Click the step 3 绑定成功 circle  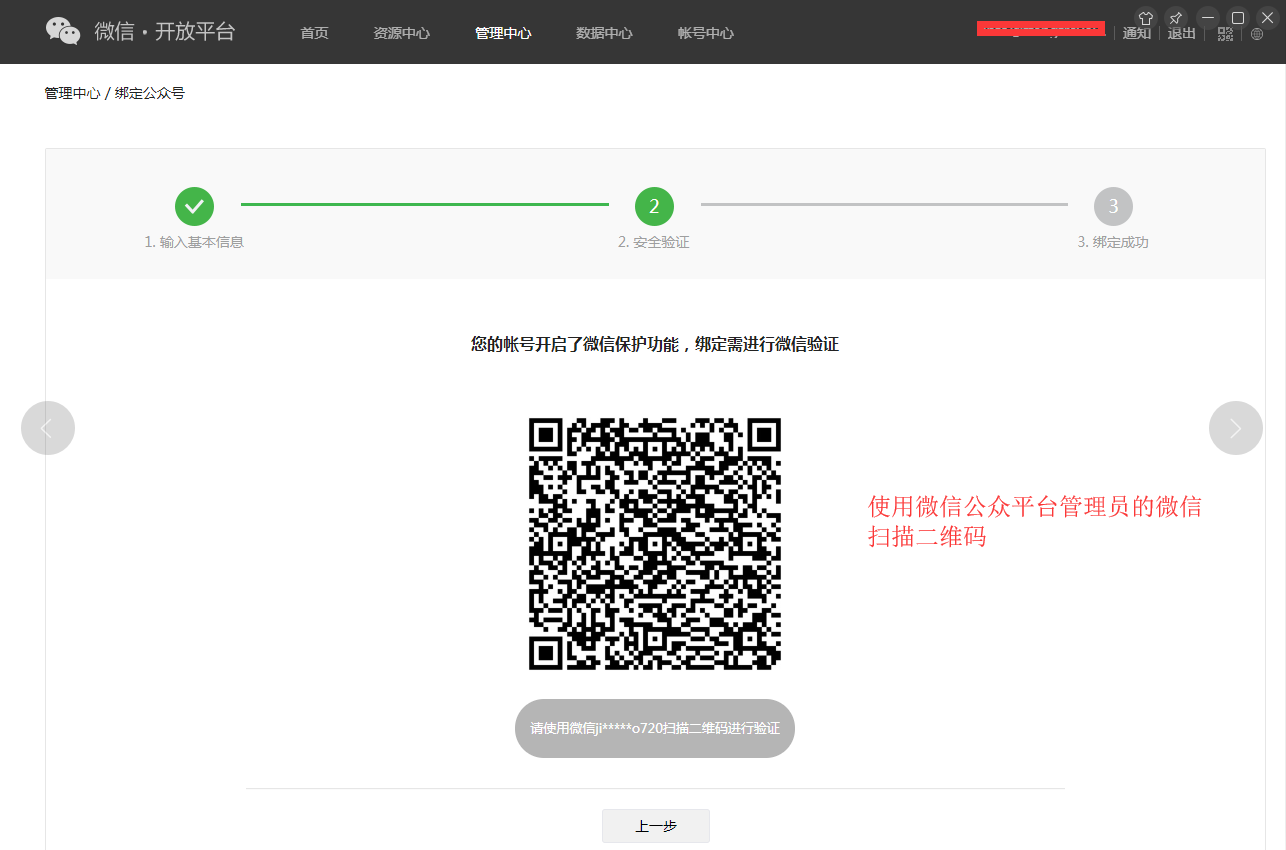tap(1113, 206)
